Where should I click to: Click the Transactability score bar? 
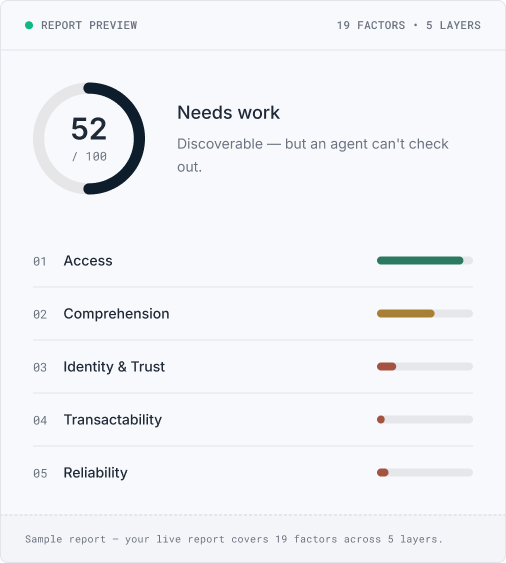coord(425,419)
